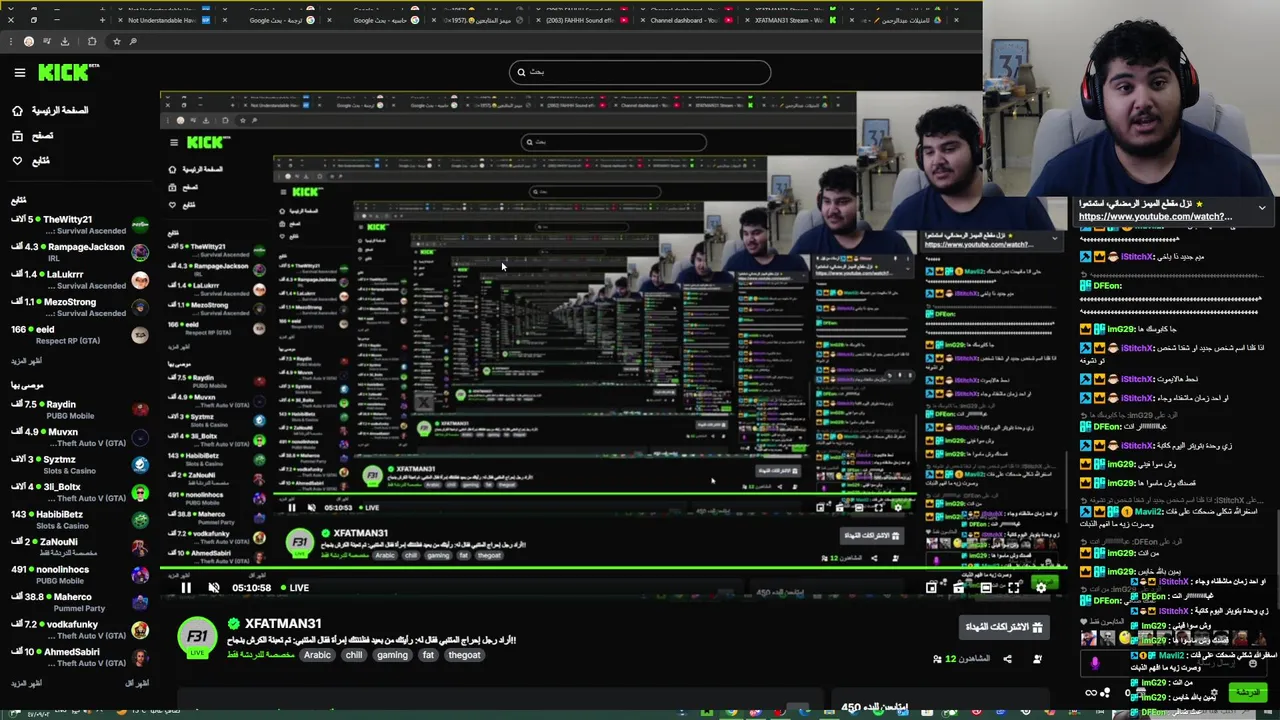Screen dimensions: 1280x720
Task: Select the fat stream tag
Action: pyautogui.click(x=428, y=655)
